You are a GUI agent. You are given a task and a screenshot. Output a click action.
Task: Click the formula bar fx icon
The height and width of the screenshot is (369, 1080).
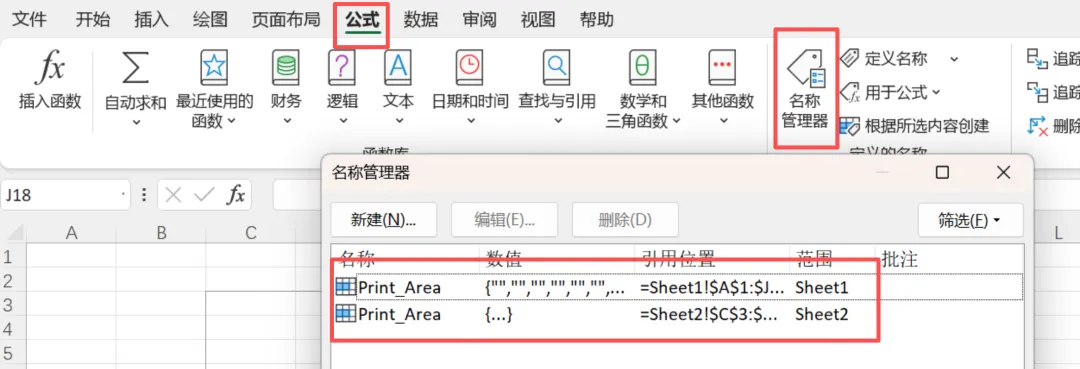[x=236, y=196]
